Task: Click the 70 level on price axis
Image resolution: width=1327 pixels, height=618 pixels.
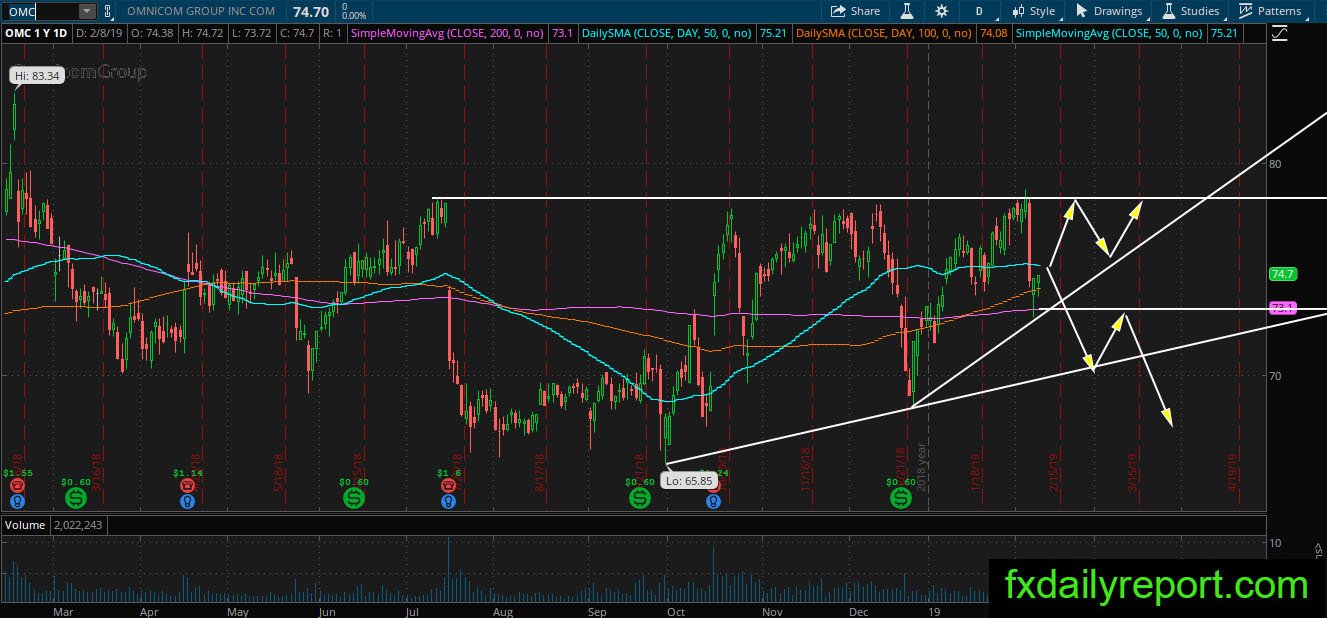Action: coord(1275,375)
